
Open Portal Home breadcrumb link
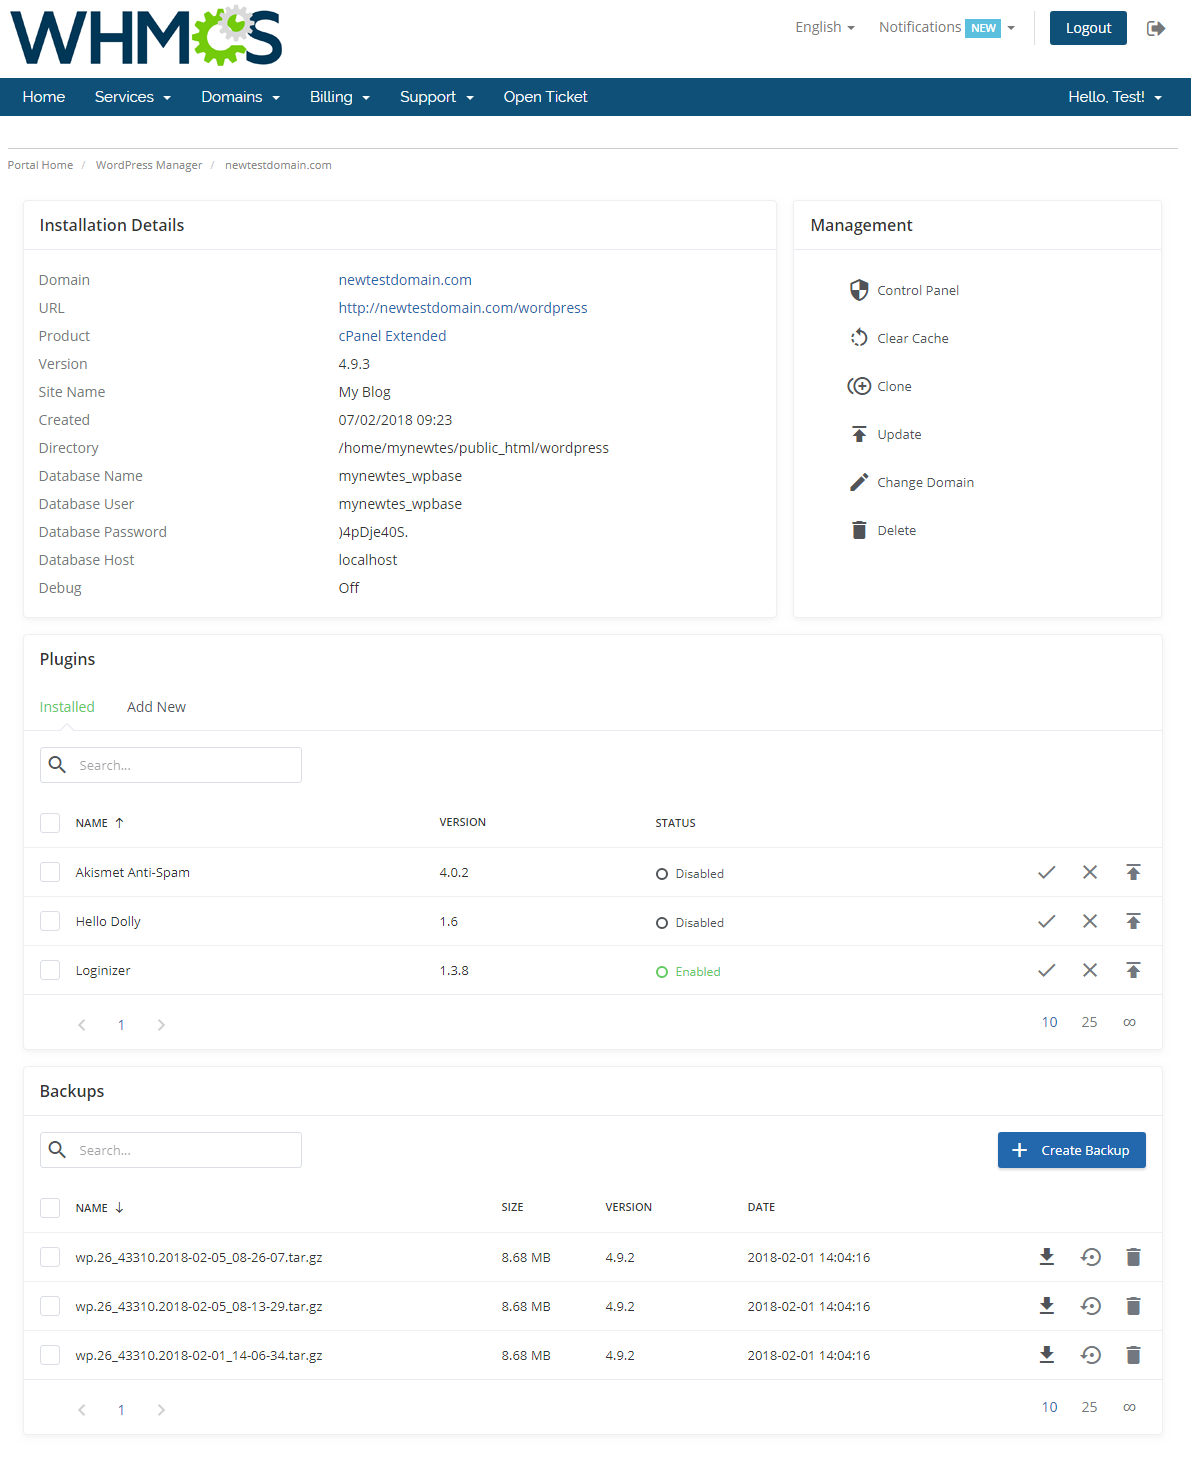click(40, 165)
